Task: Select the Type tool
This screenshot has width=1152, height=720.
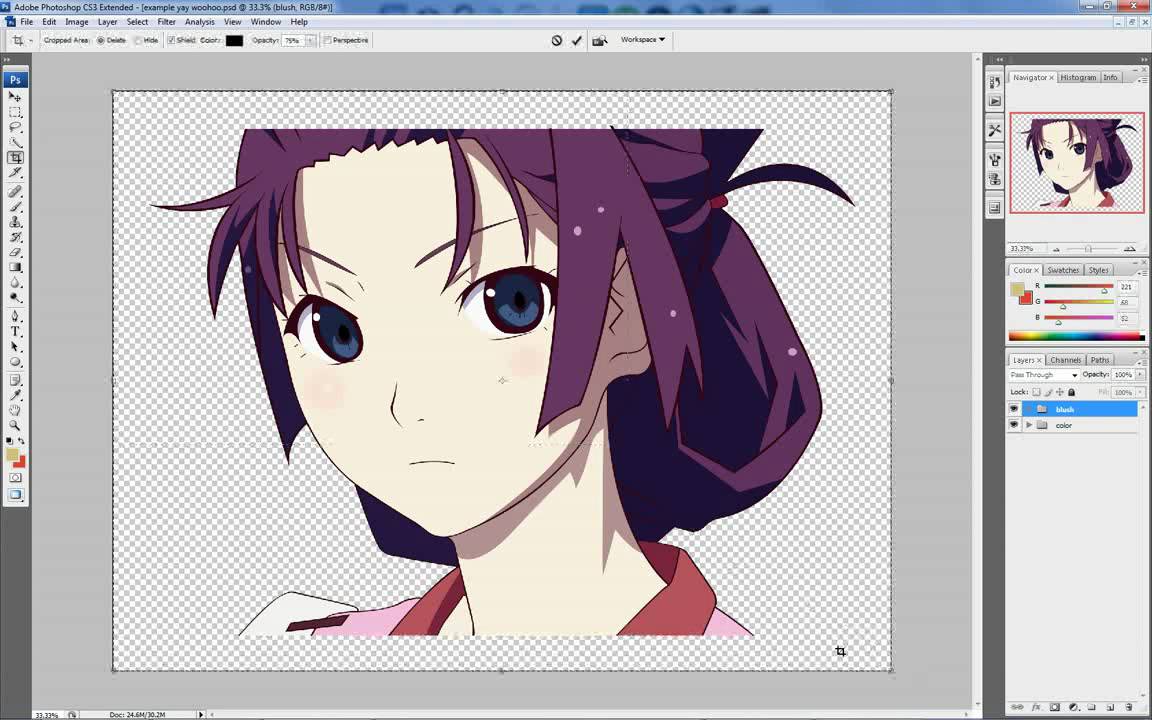Action: pyautogui.click(x=15, y=332)
